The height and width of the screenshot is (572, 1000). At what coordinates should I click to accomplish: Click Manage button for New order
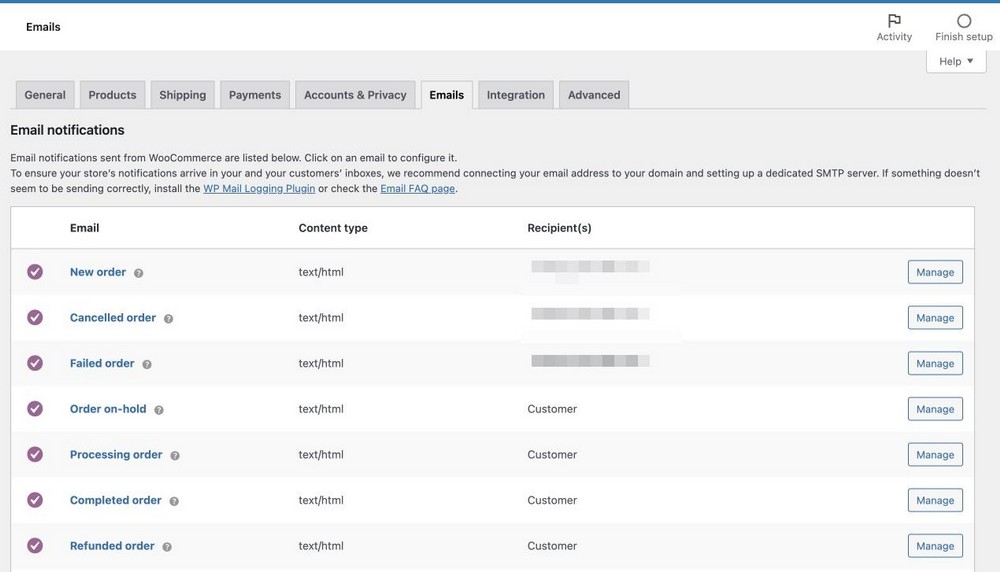[935, 272]
